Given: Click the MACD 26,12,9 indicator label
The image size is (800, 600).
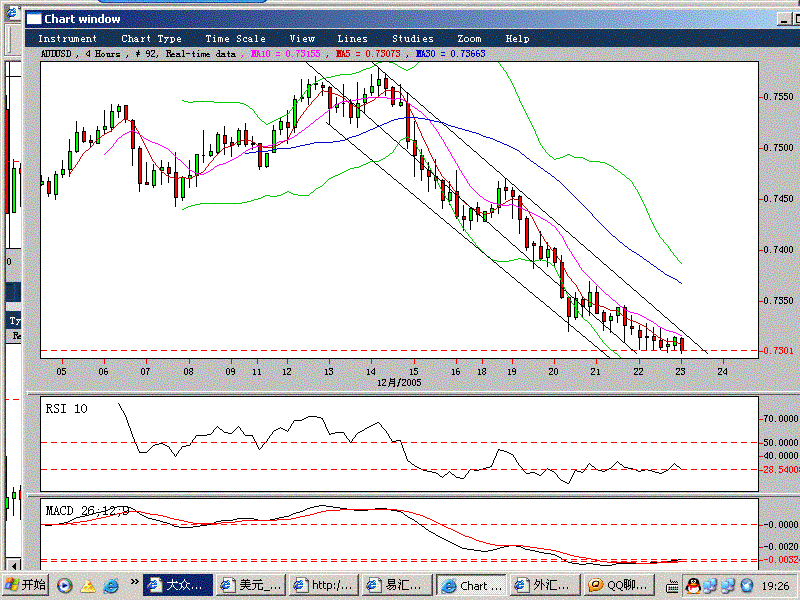Looking at the screenshot, I should point(87,511).
